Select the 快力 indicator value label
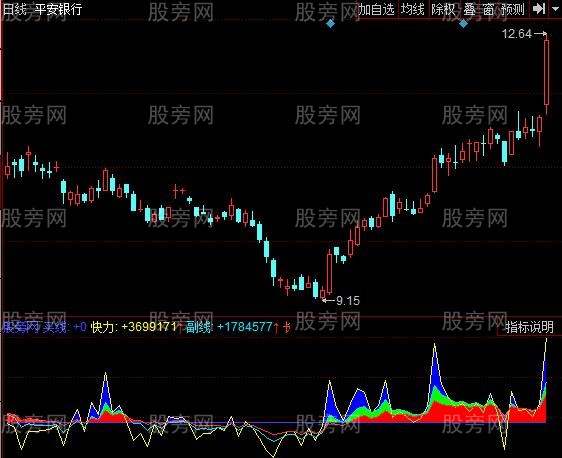This screenshot has height=458, width=562. pyautogui.click(x=134, y=326)
